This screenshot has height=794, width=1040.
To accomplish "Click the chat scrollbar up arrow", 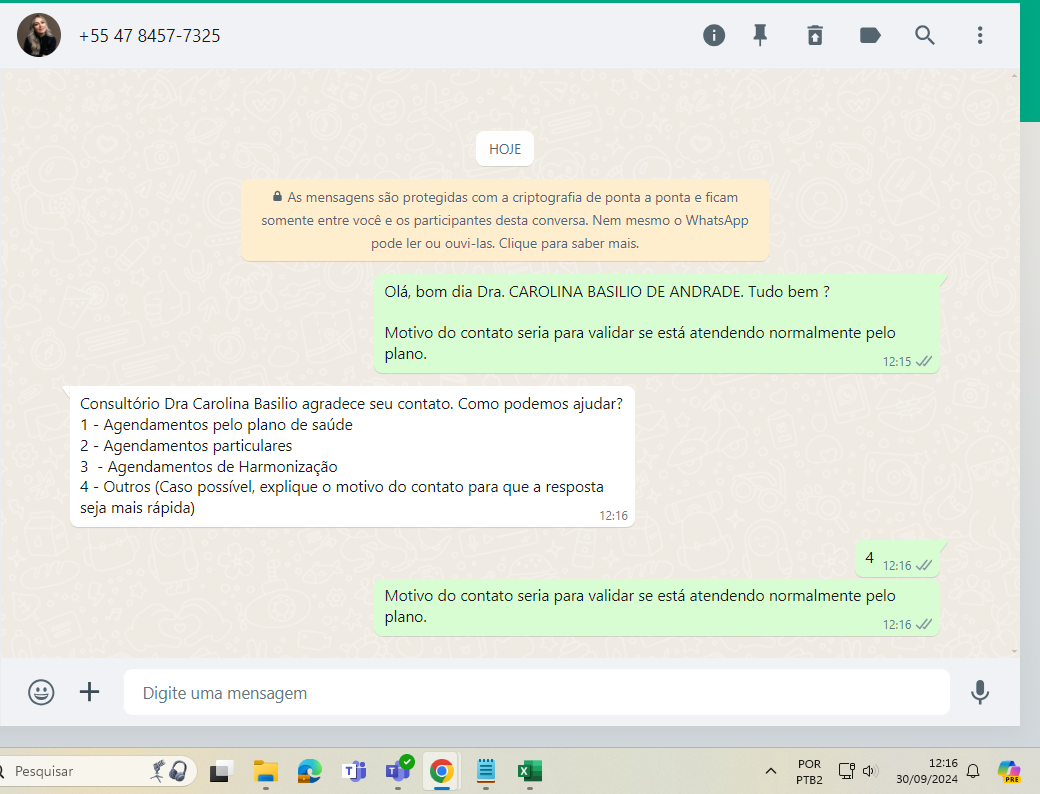I will point(1014,76).
